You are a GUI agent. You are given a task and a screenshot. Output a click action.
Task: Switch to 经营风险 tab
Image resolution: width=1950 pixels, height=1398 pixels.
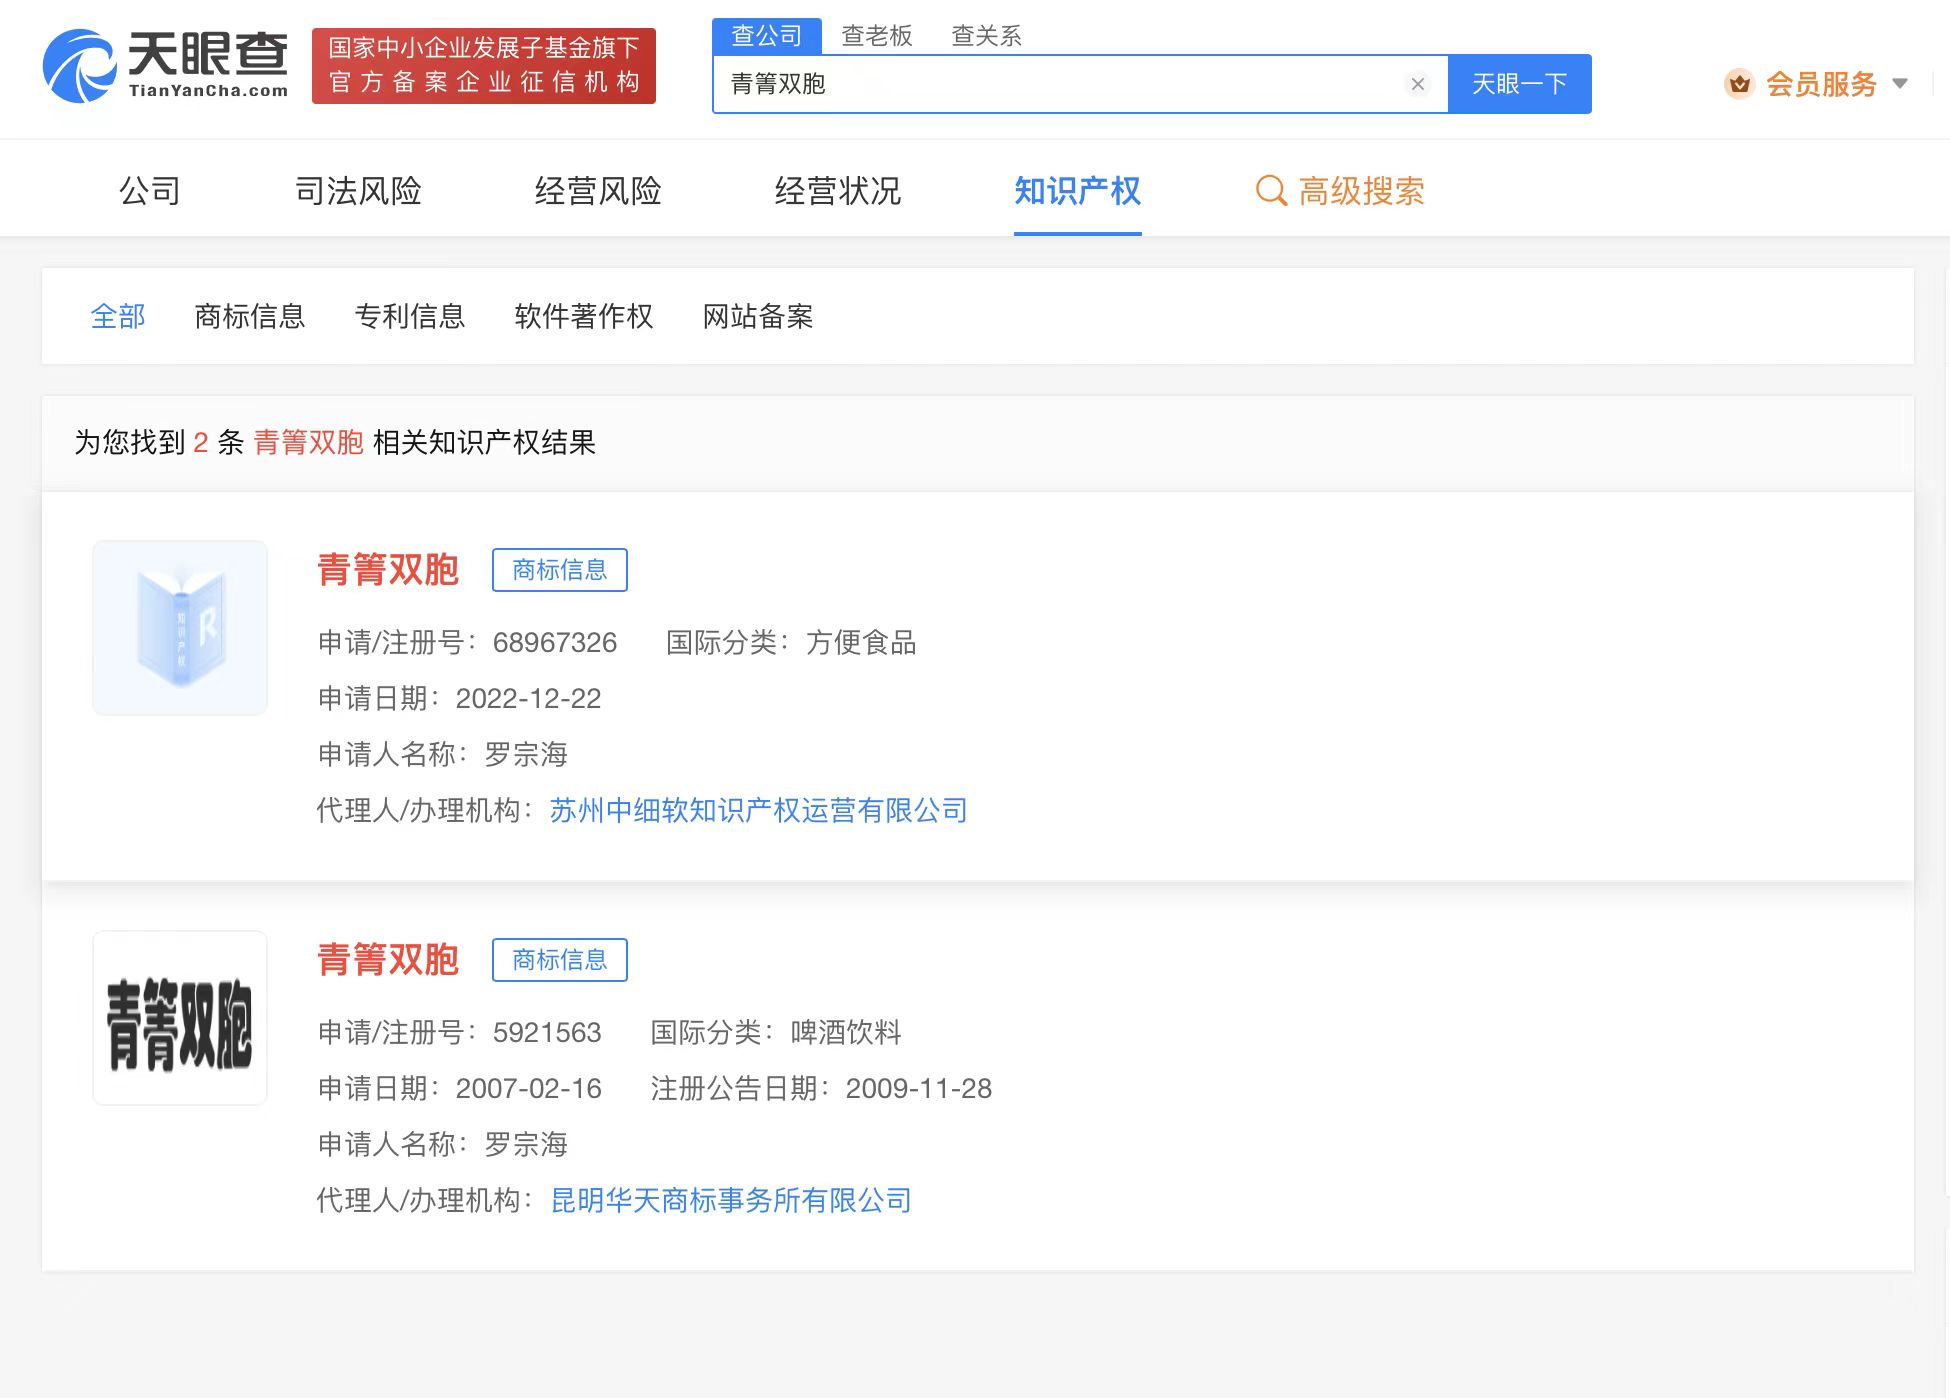(x=598, y=190)
